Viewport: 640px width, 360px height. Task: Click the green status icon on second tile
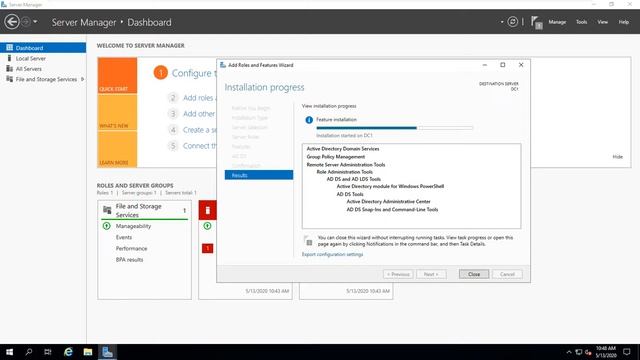tap(207, 226)
